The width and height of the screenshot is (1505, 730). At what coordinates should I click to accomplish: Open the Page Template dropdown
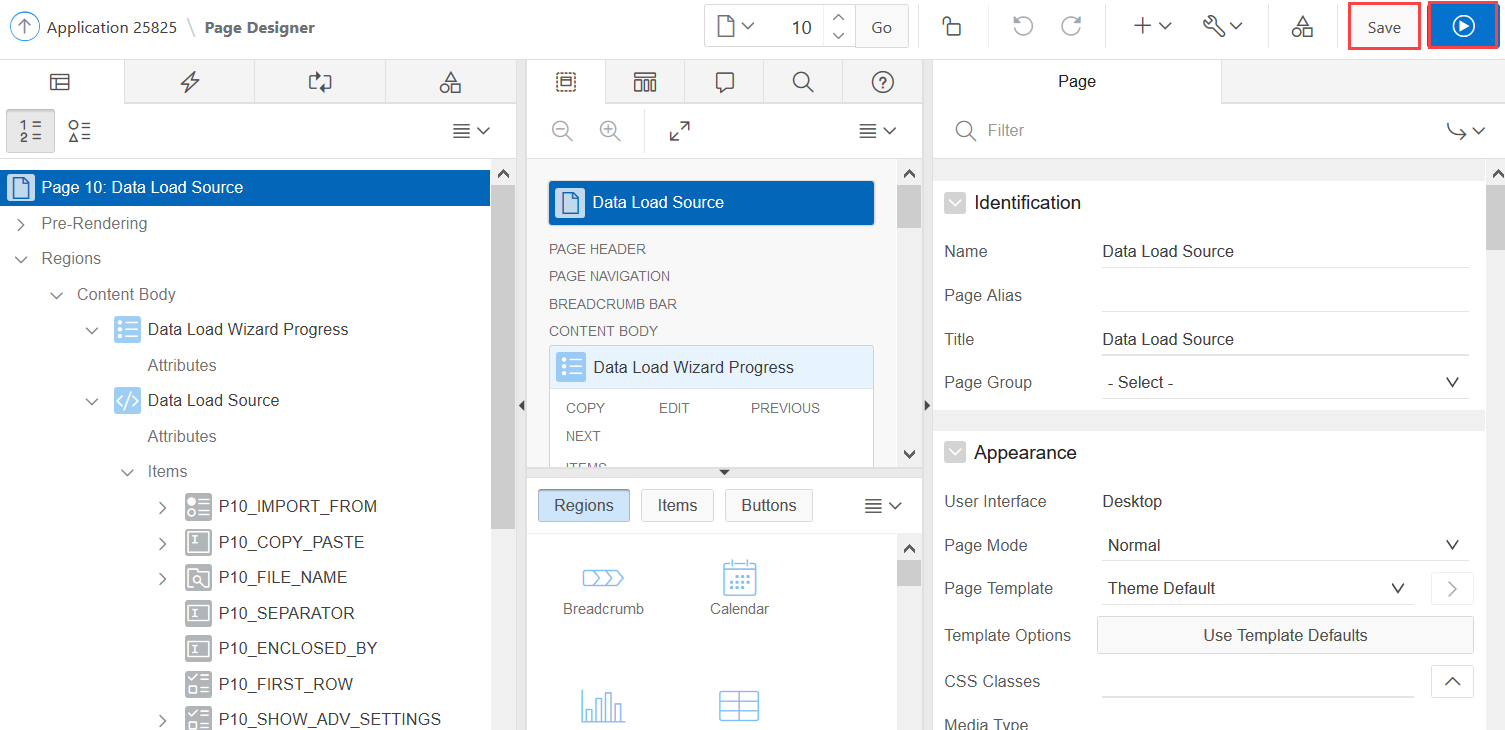(x=1258, y=588)
